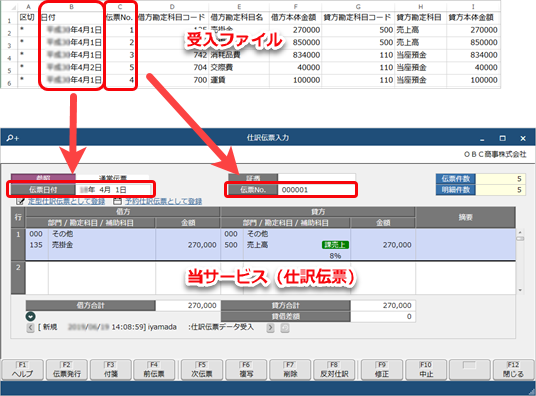Select row 2 header in journal grid
536x396 pixels.
click(18, 278)
